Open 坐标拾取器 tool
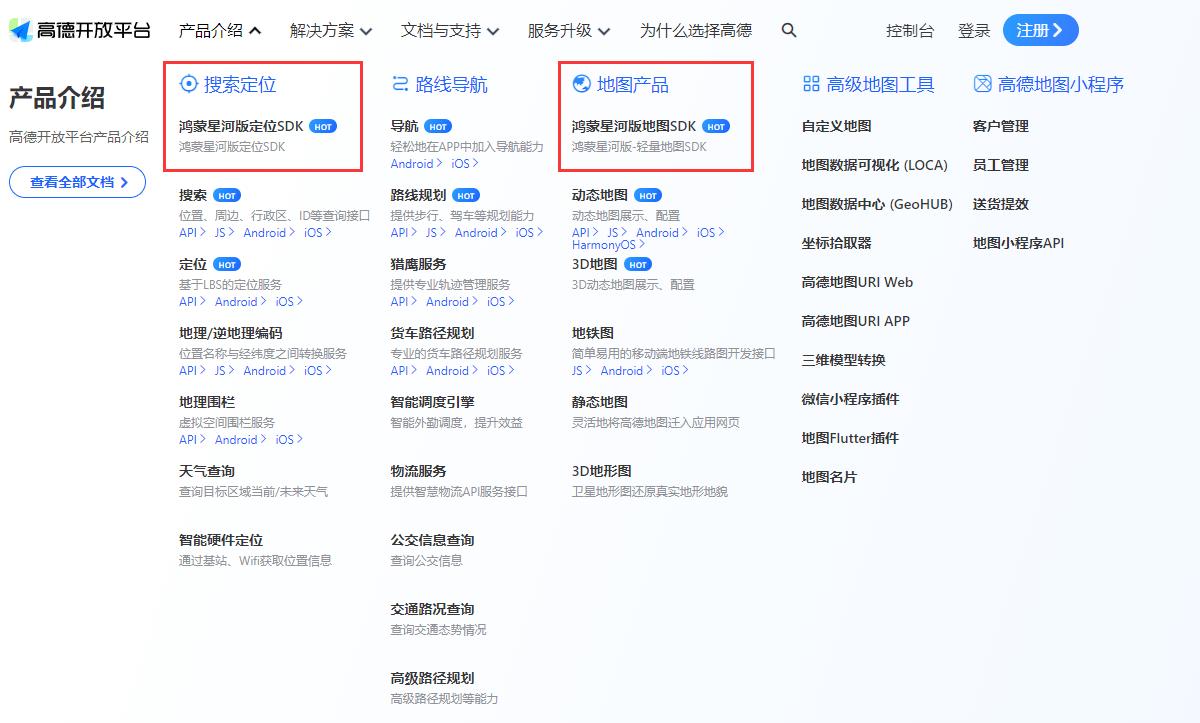Viewport: 1200px width, 723px height. click(x=836, y=243)
